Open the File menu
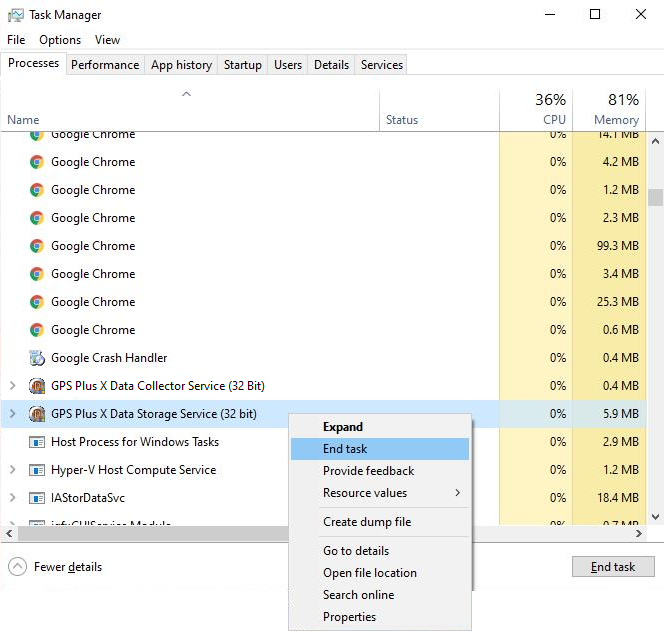The height and width of the screenshot is (637, 664). click(x=16, y=40)
